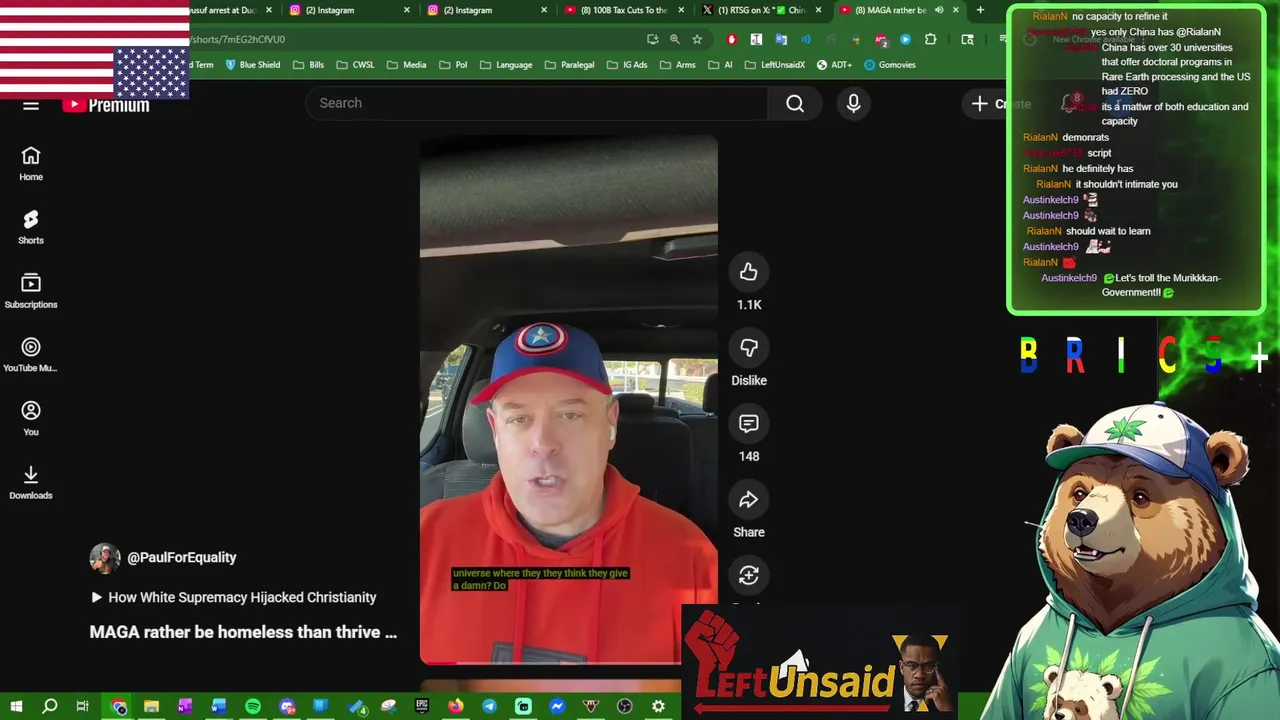Open the Chrome extensions puzzle icon

click(x=931, y=39)
